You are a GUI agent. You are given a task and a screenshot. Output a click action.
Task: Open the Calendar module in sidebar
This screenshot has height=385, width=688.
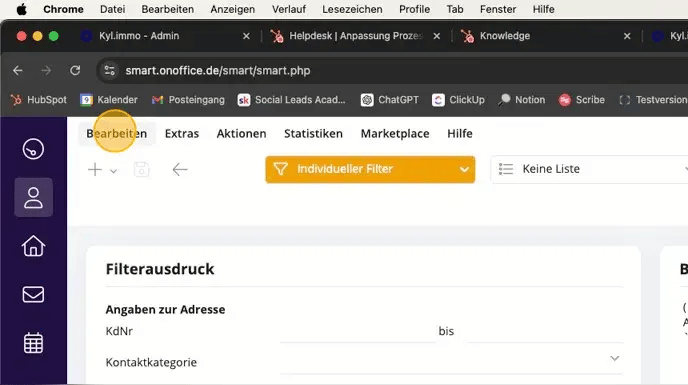click(33, 343)
